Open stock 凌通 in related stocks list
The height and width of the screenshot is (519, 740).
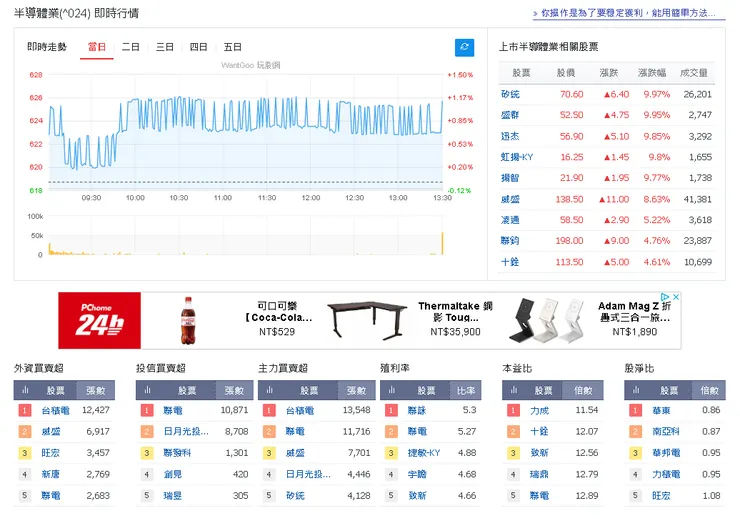point(510,220)
